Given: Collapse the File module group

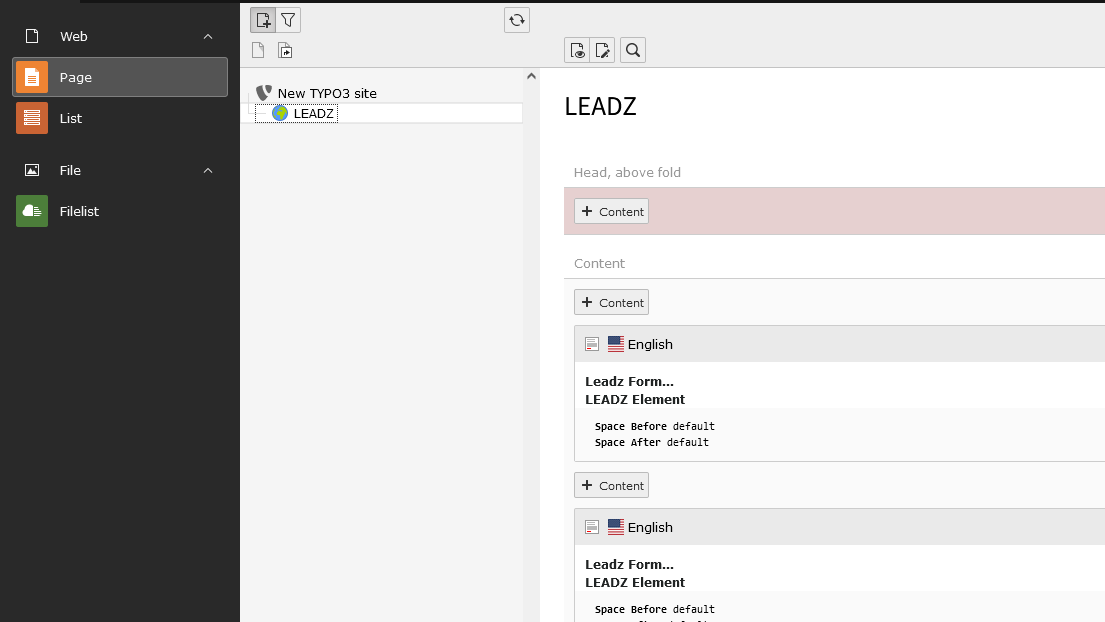Looking at the screenshot, I should (x=208, y=171).
